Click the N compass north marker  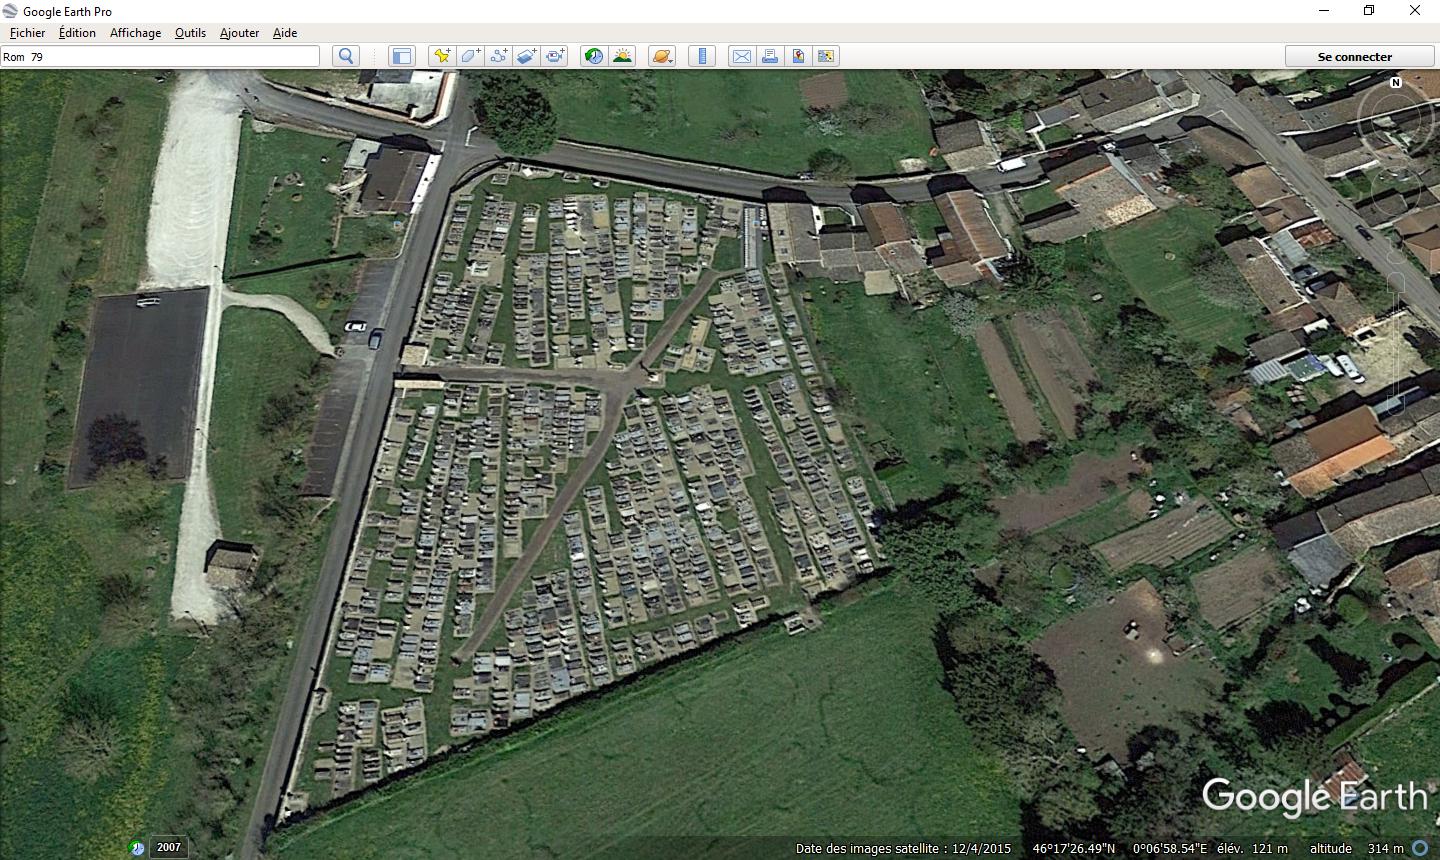click(1396, 82)
